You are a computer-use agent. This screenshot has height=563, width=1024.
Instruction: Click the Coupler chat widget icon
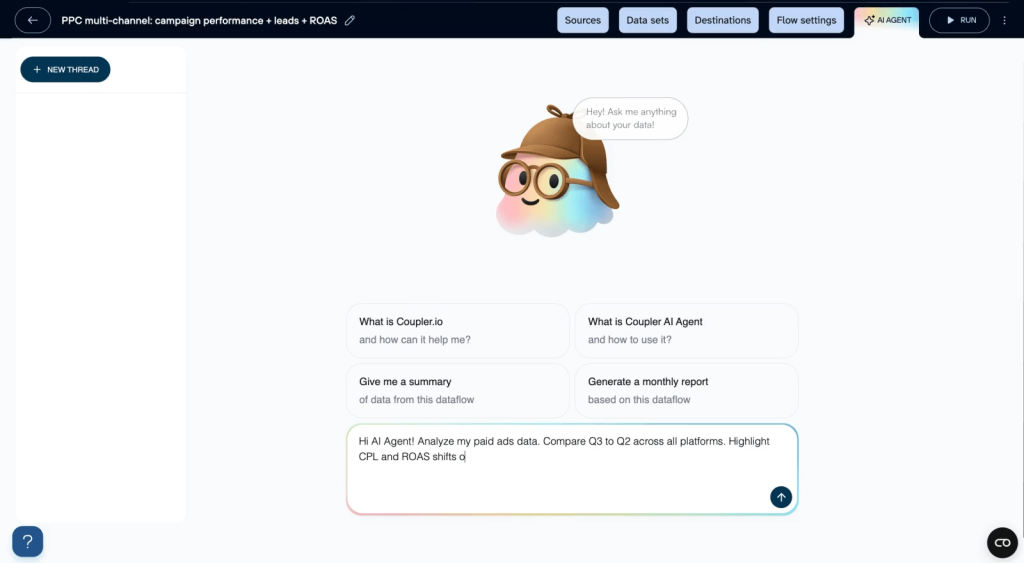[x=1002, y=541]
